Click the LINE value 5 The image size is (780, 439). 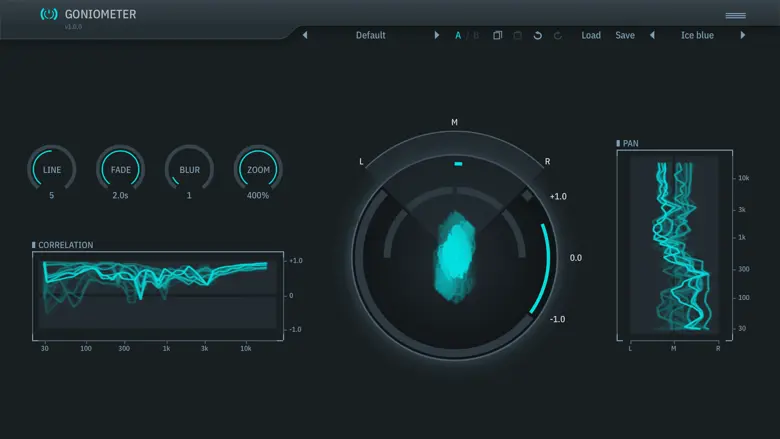coord(52,195)
